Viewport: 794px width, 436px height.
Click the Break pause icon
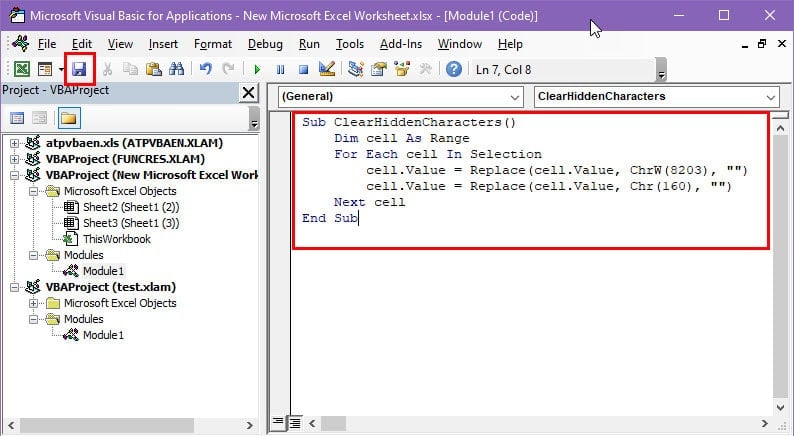[x=280, y=69]
